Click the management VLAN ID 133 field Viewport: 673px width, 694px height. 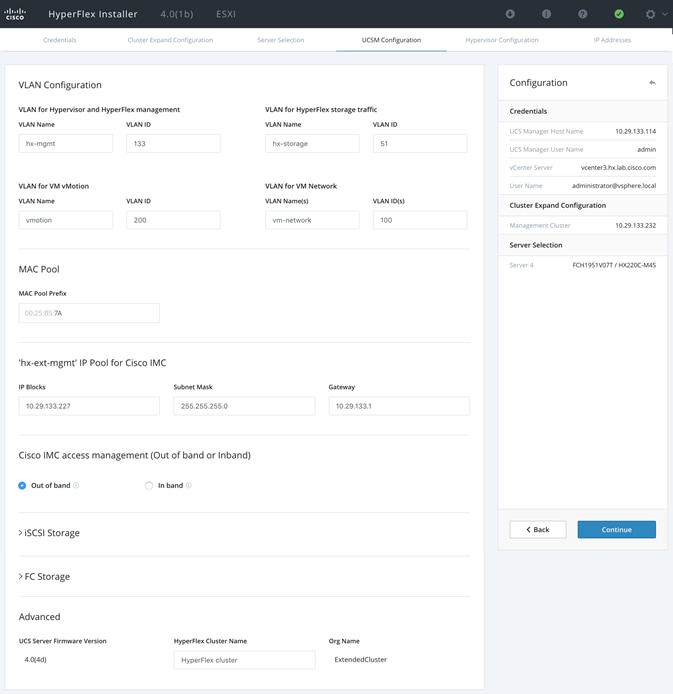click(173, 143)
